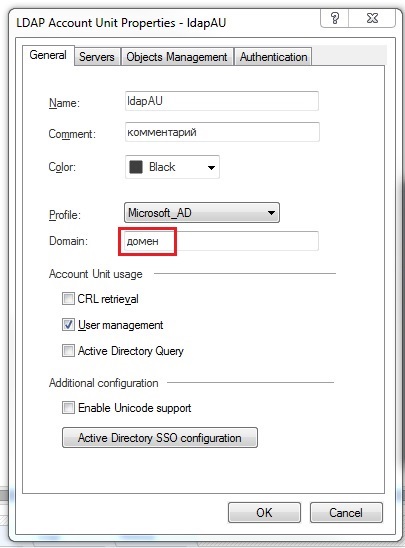Confirm changes with the OK button
Image resolution: width=405 pixels, height=548 pixels.
coord(264,512)
